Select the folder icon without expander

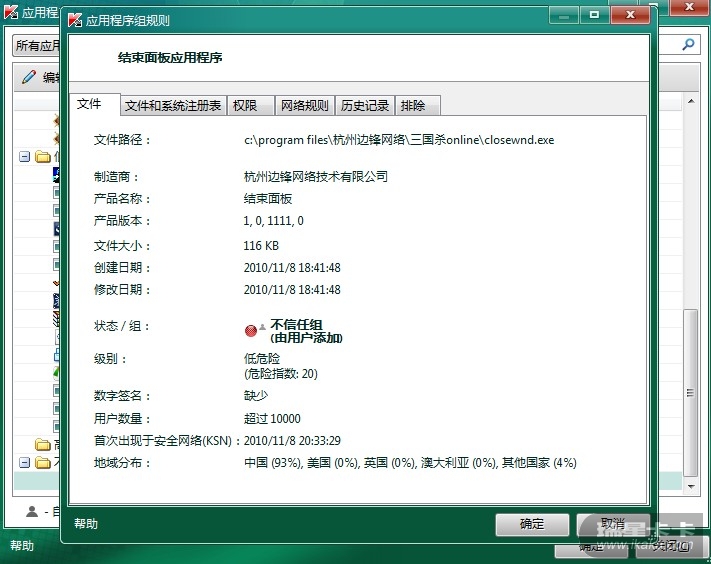[x=43, y=444]
